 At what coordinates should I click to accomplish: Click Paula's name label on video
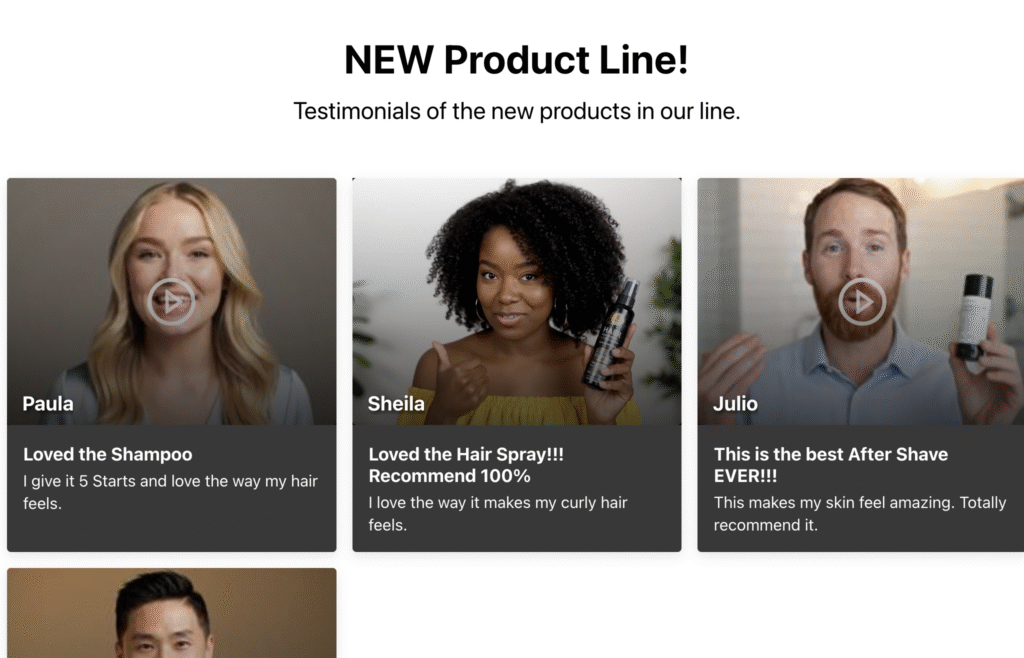click(48, 403)
